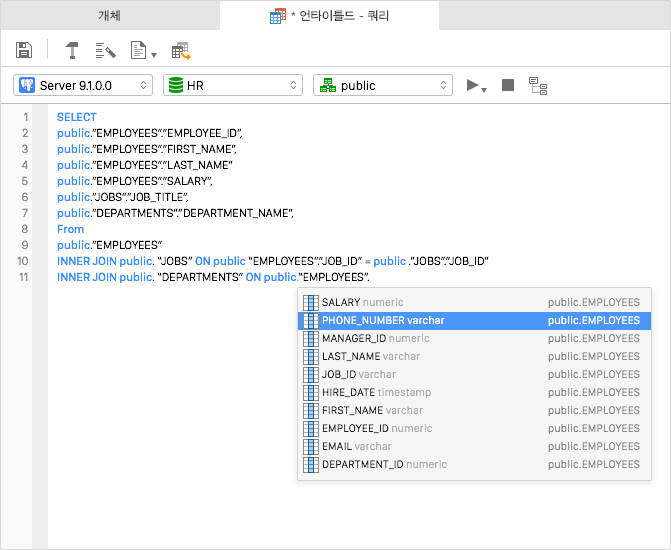Click the Explain query plan icon
671x550 pixels.
[538, 86]
